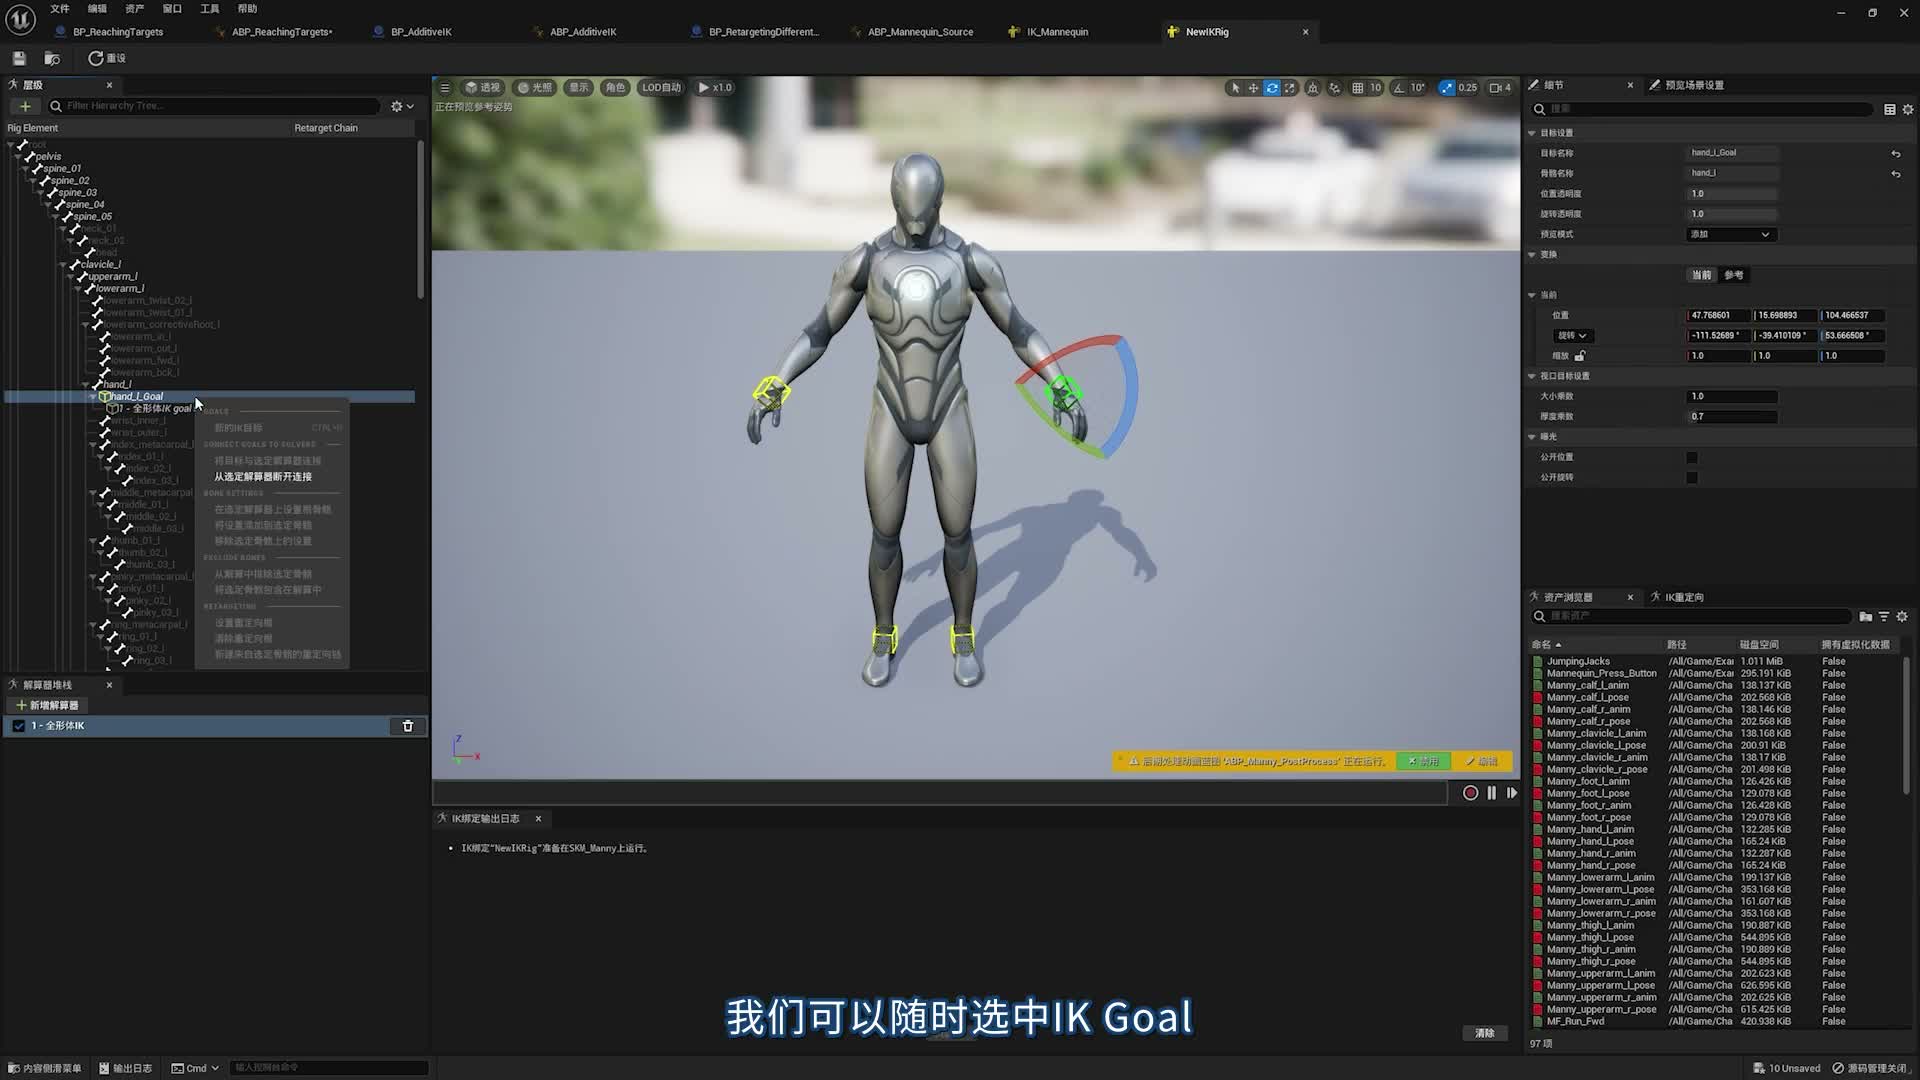
Task: Enable the expose rotation checkbox
Action: tap(1692, 477)
